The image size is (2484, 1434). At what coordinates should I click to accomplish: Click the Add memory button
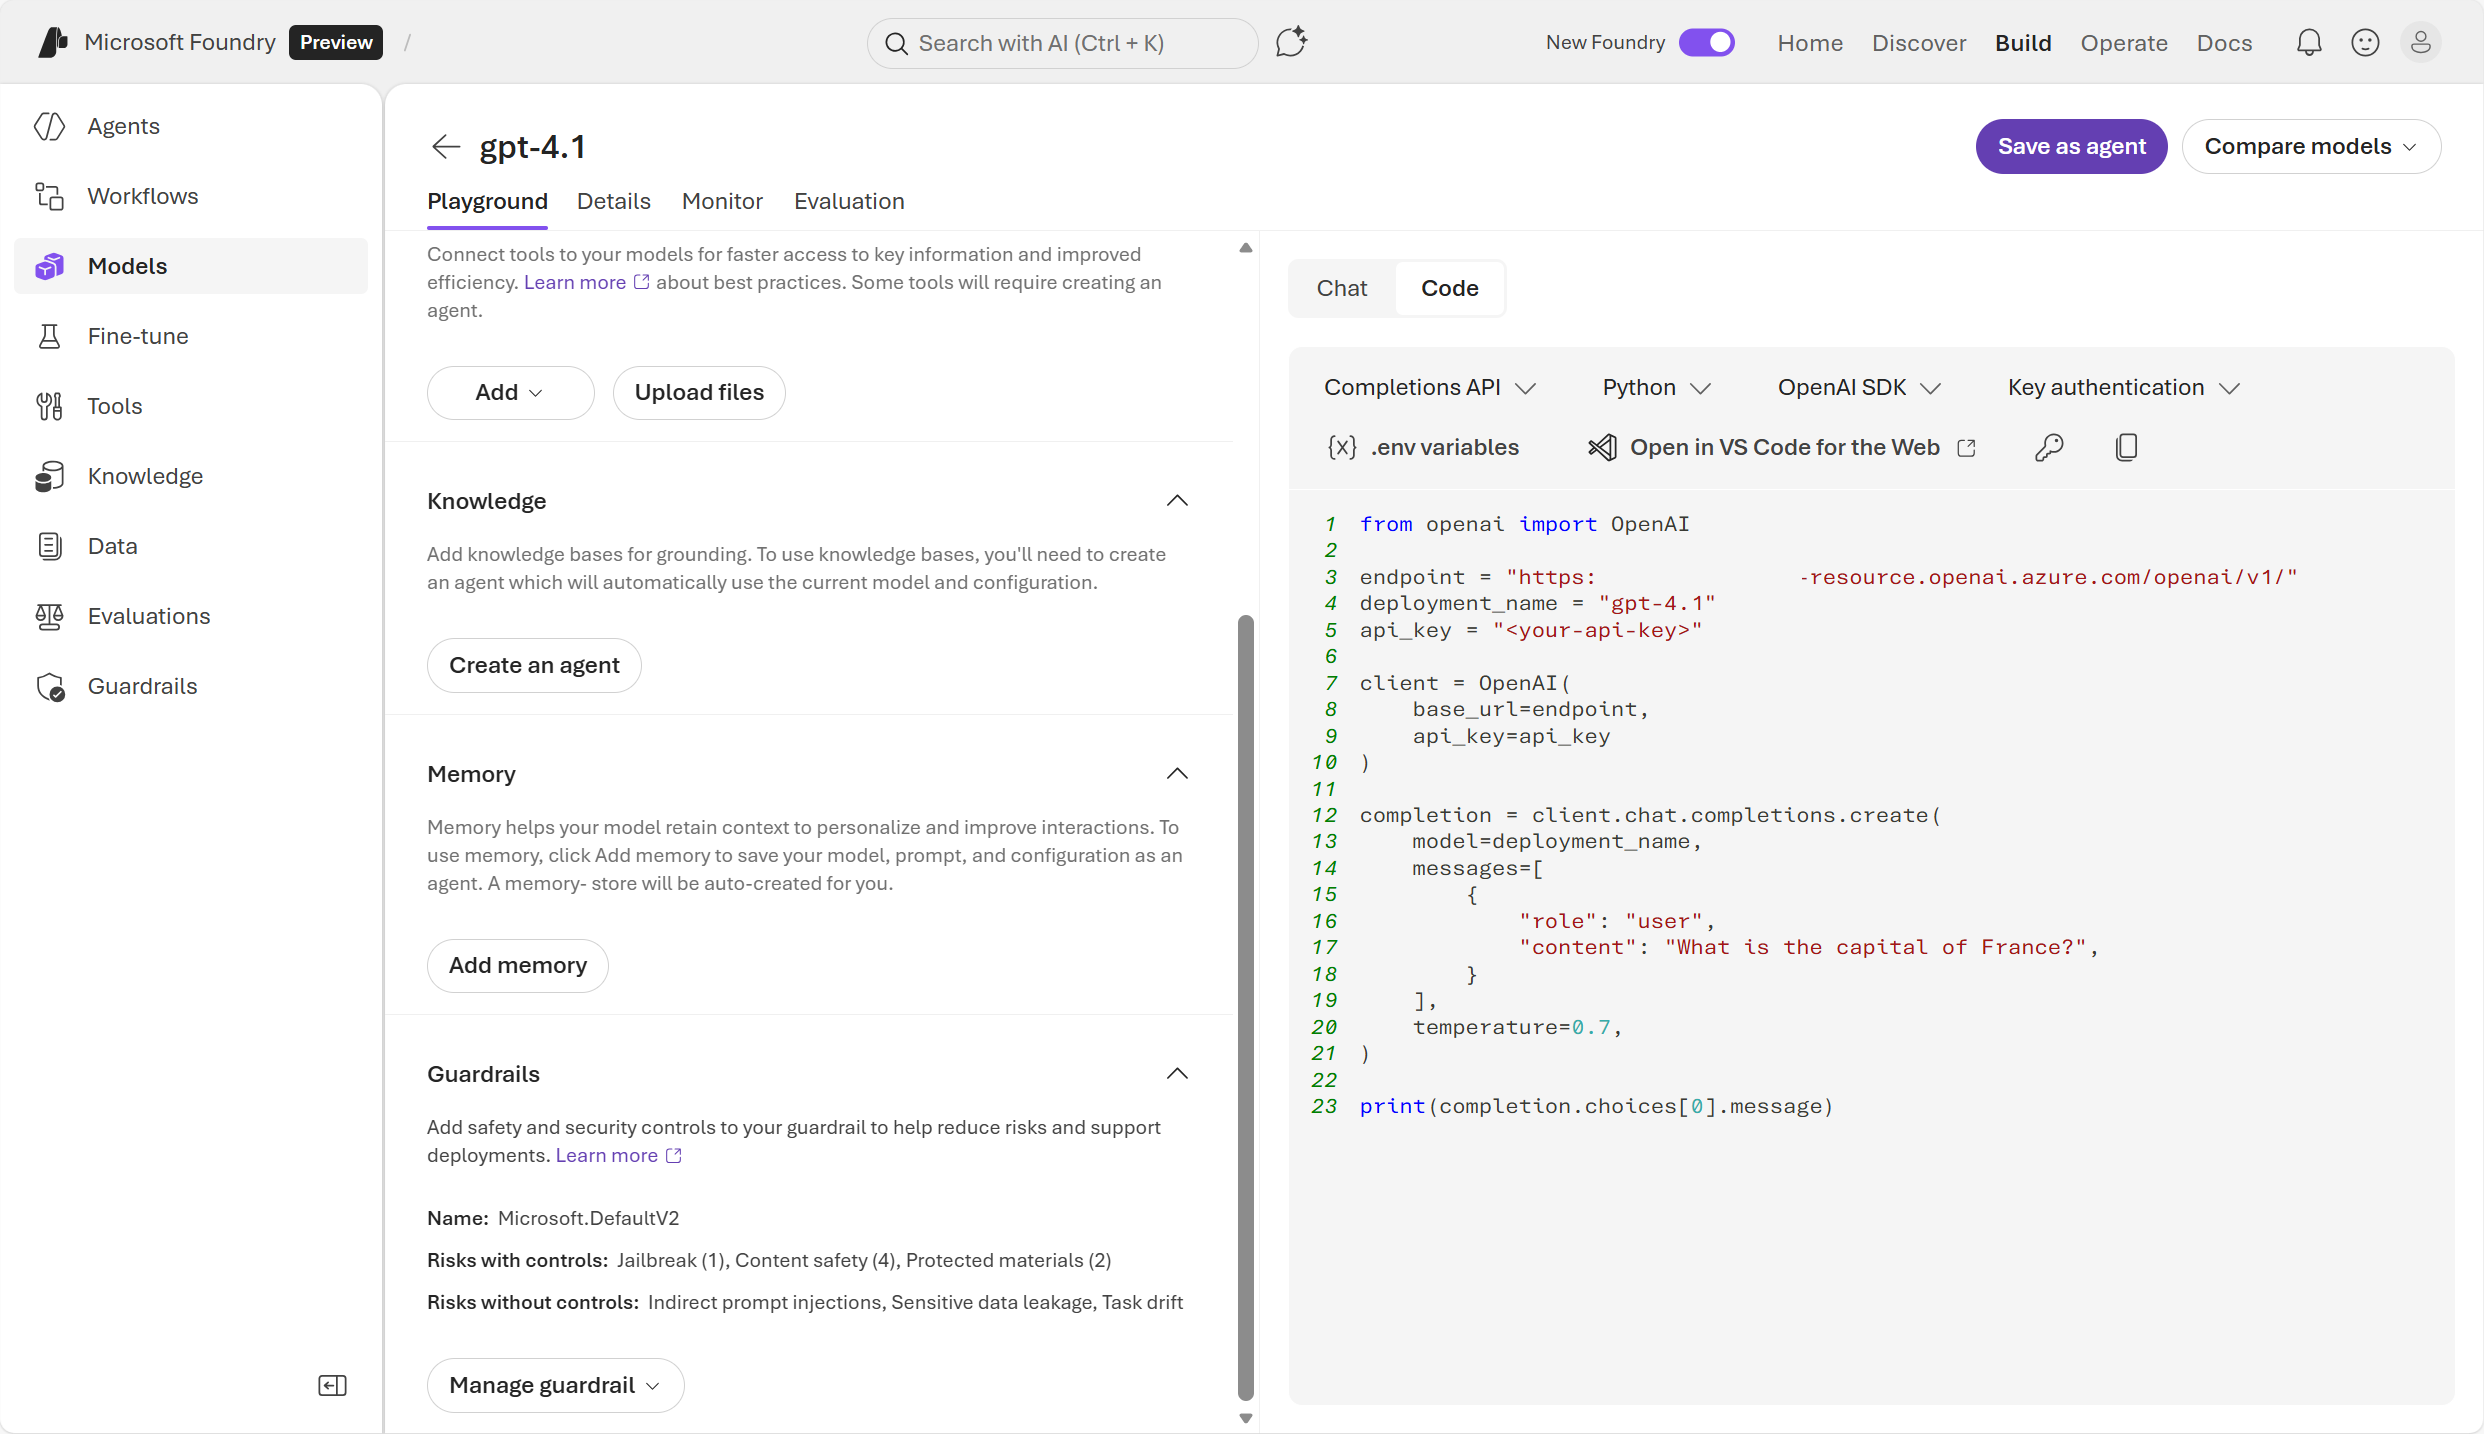click(517, 966)
